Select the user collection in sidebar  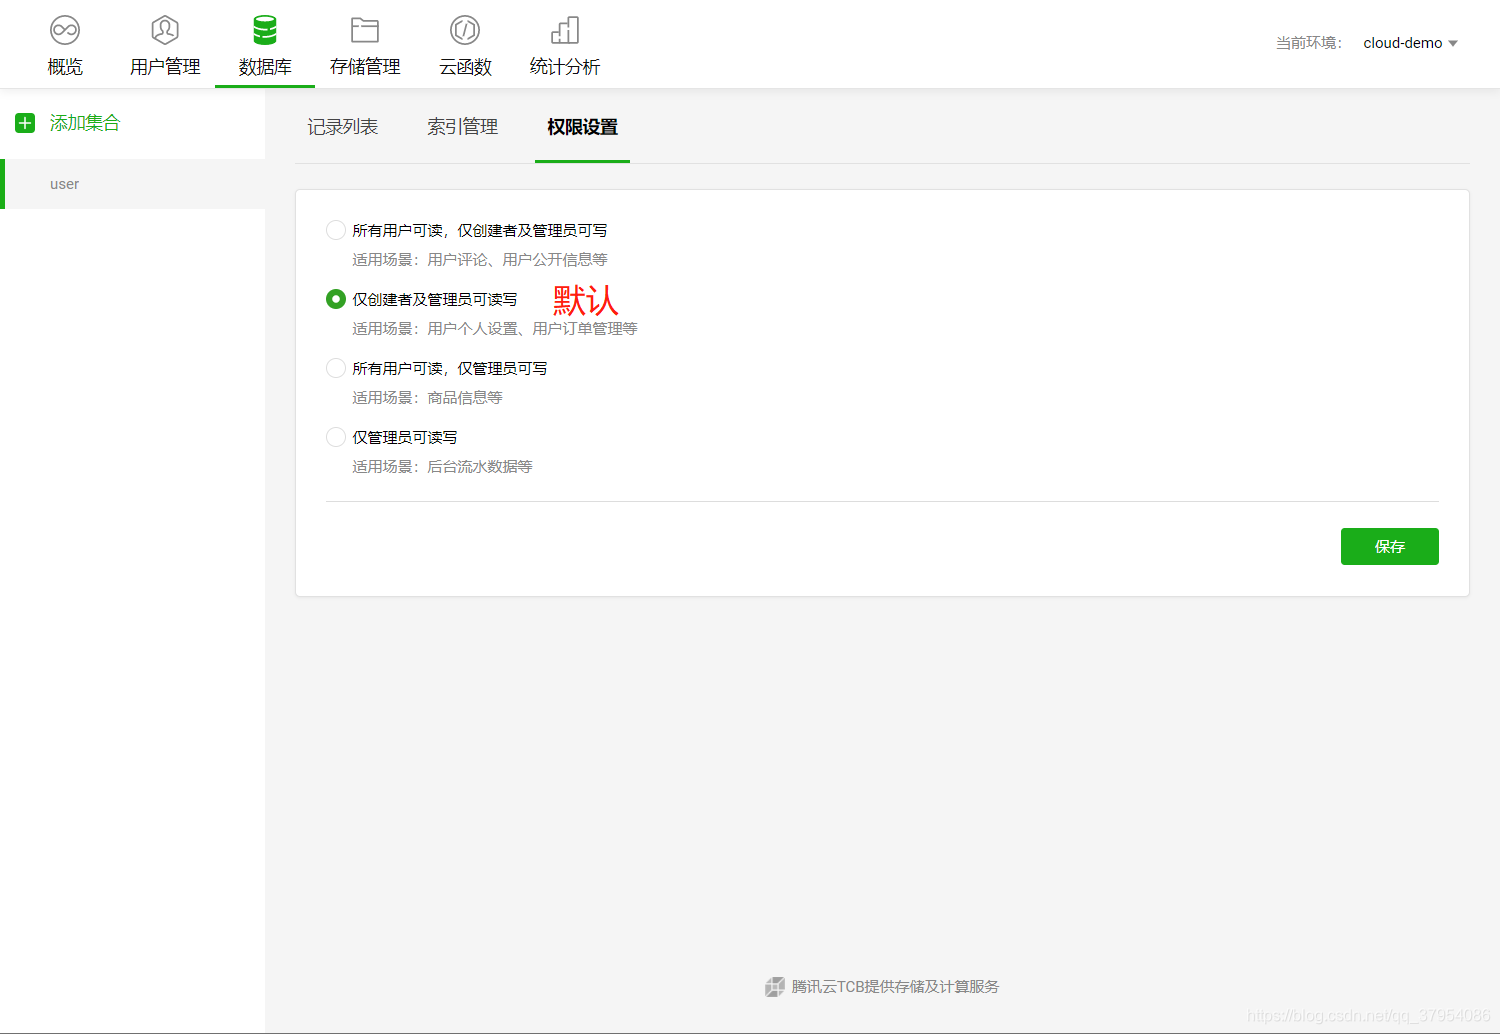coord(132,184)
